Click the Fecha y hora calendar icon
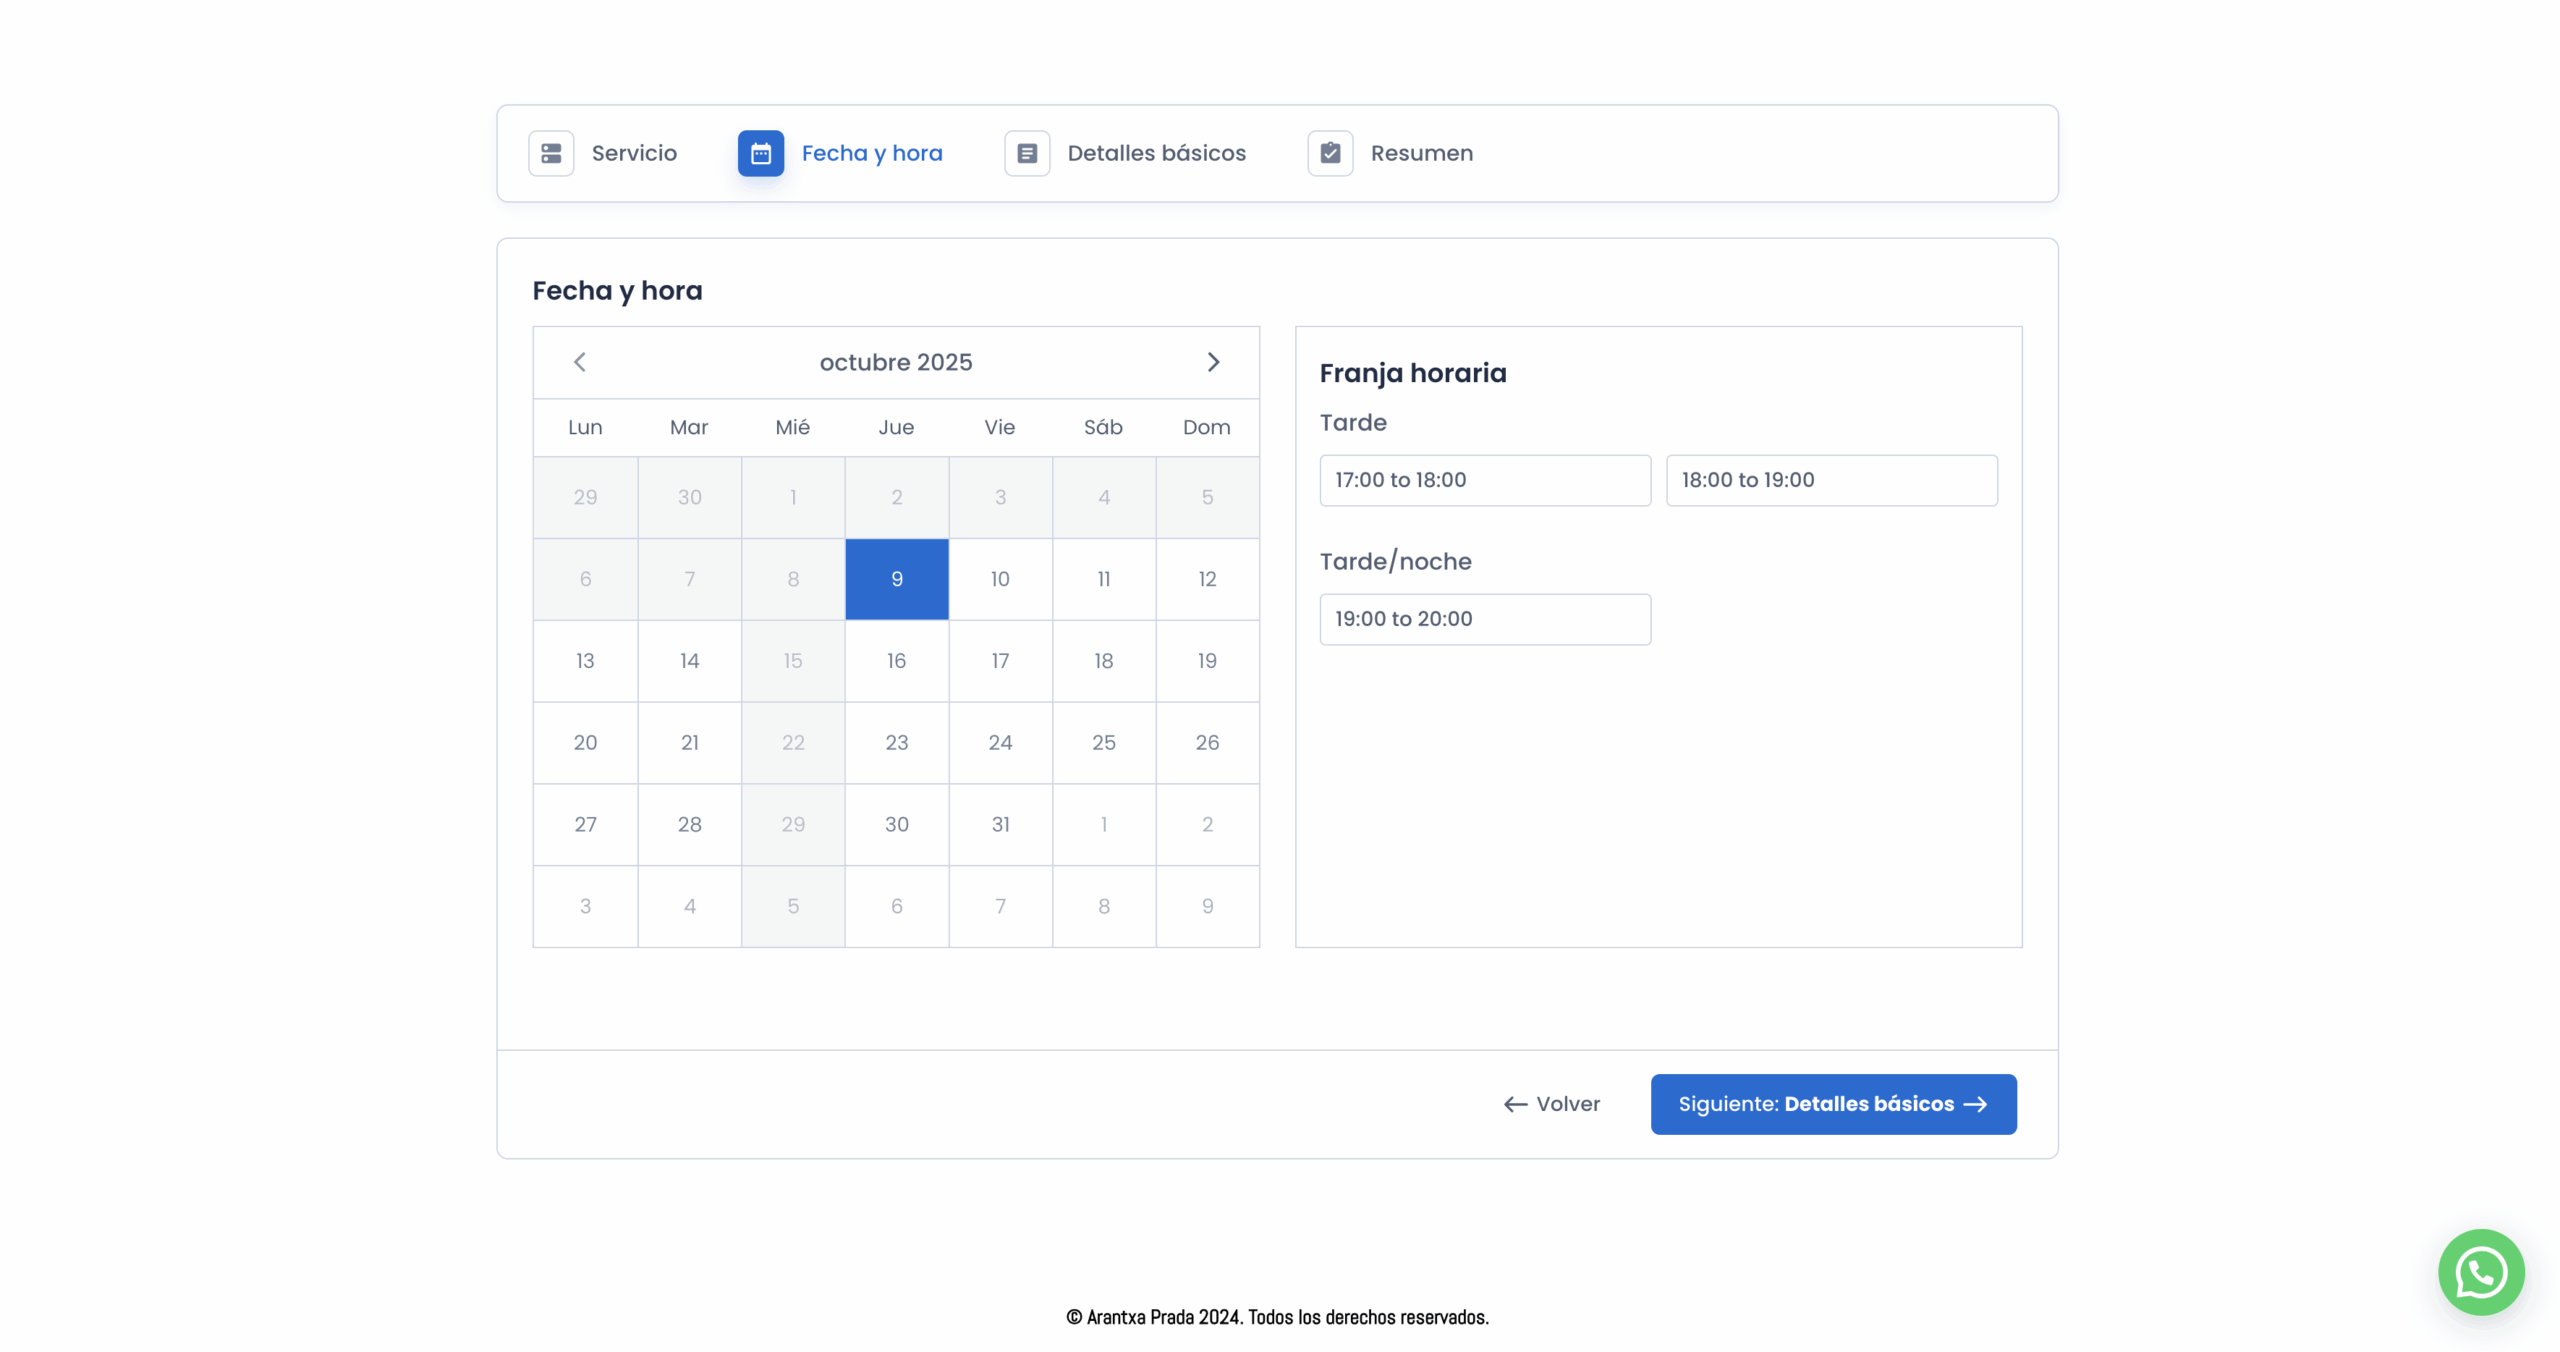 760,153
